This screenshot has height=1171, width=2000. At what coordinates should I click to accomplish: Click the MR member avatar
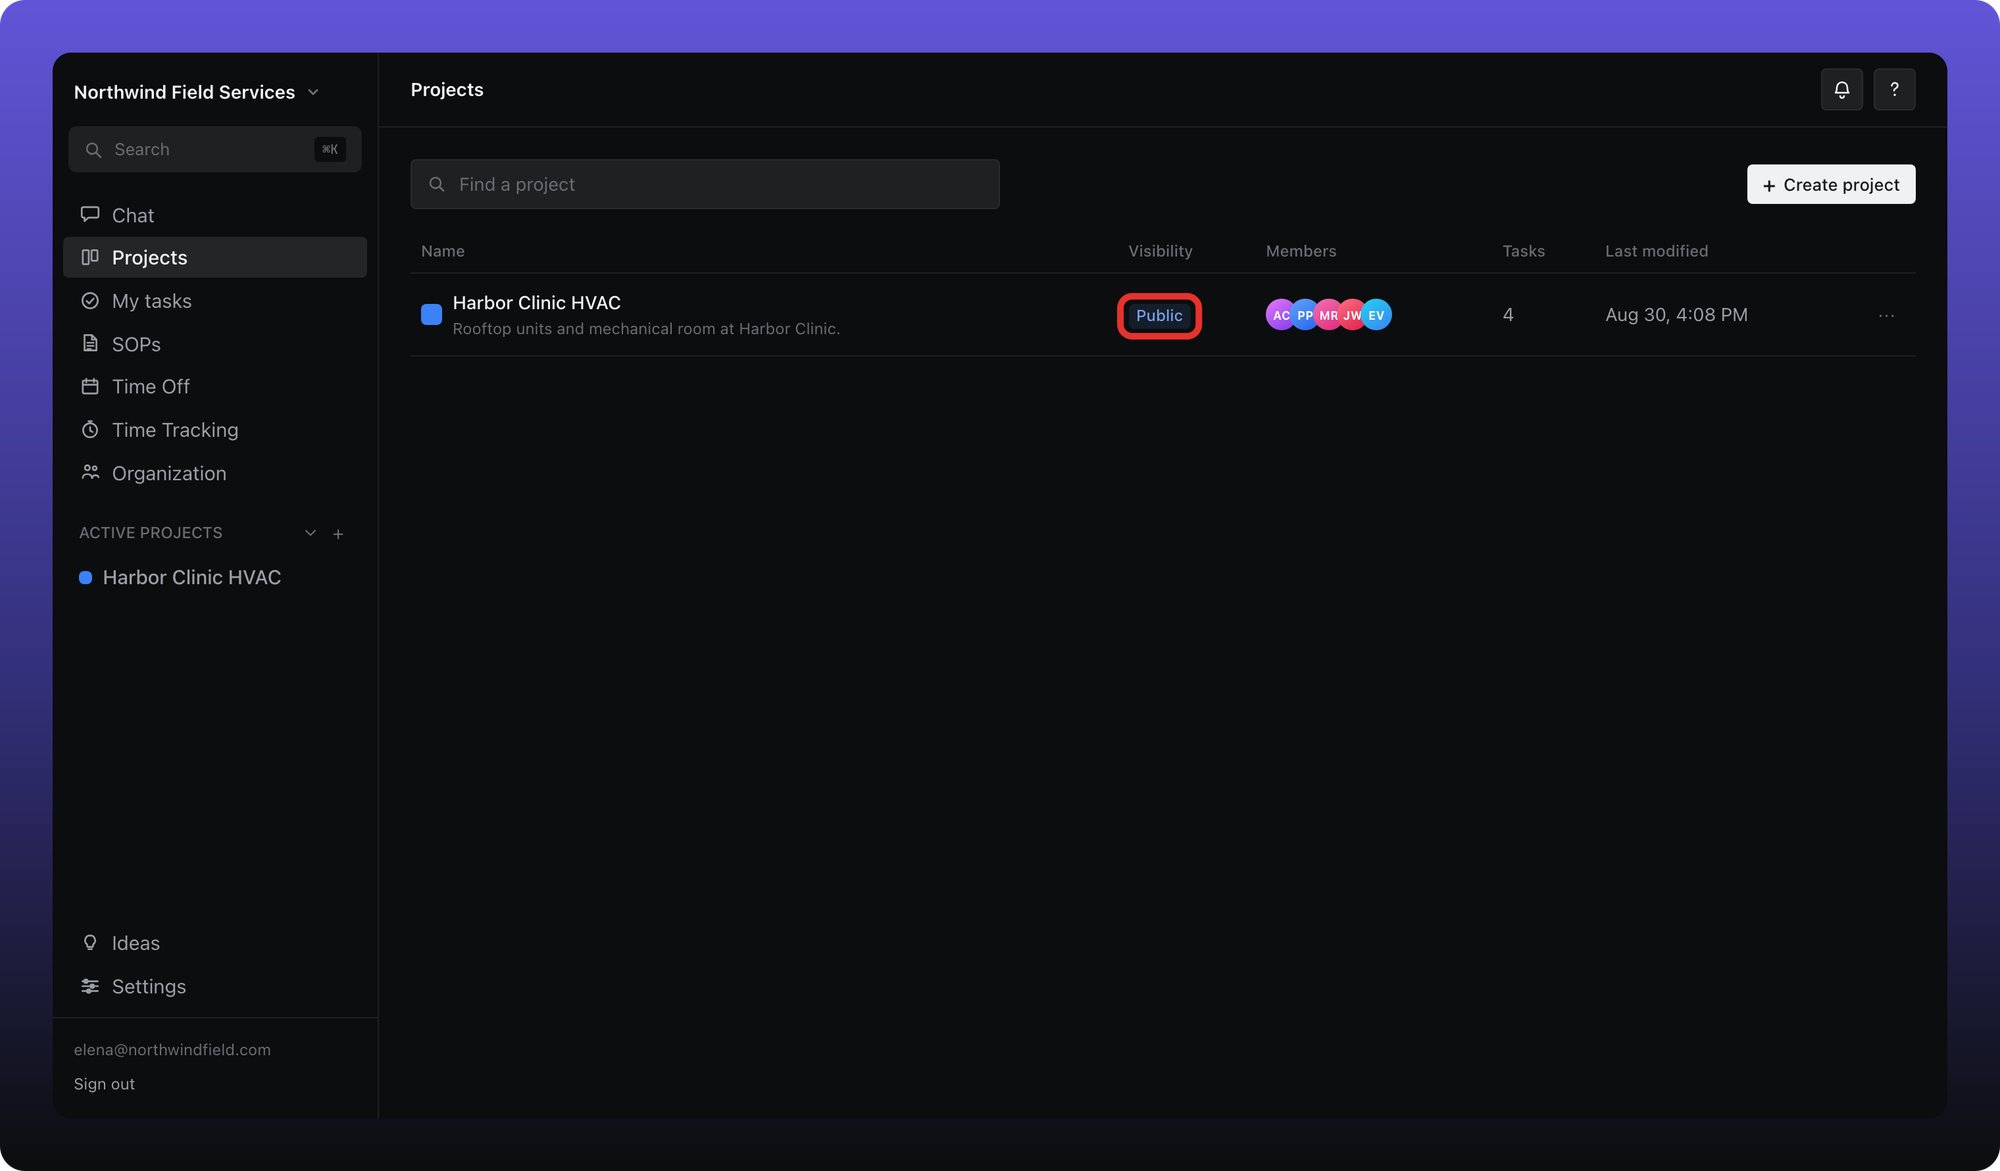point(1328,315)
